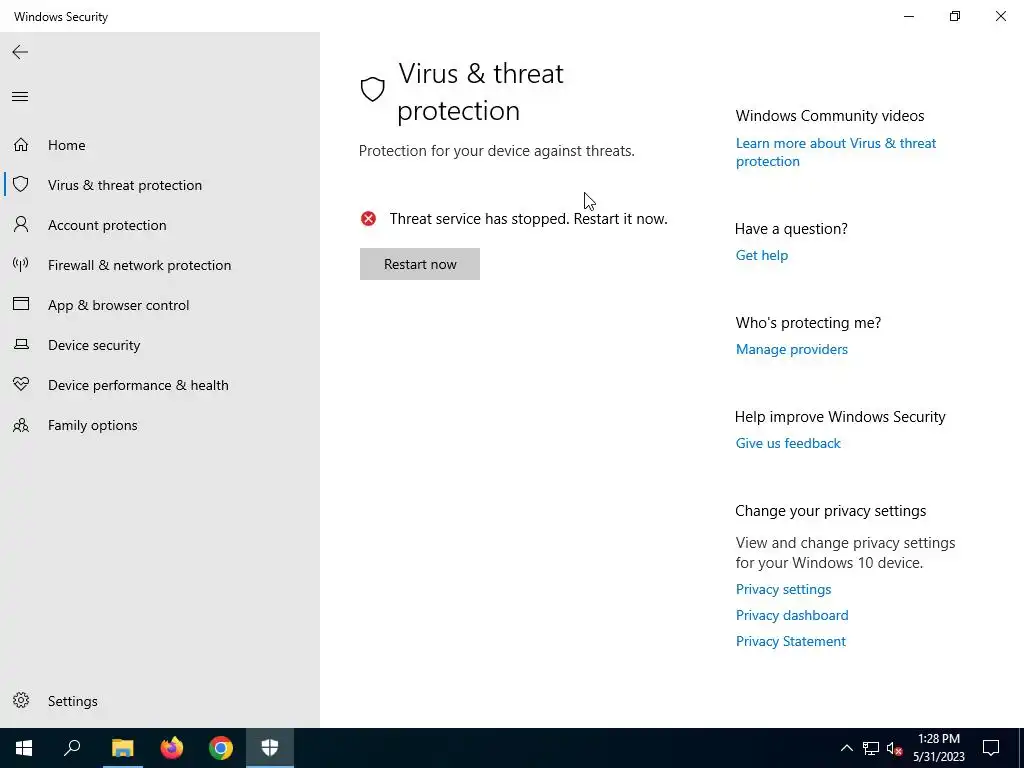
Task: Click the laptop icon for Device security
Action: [21, 344]
